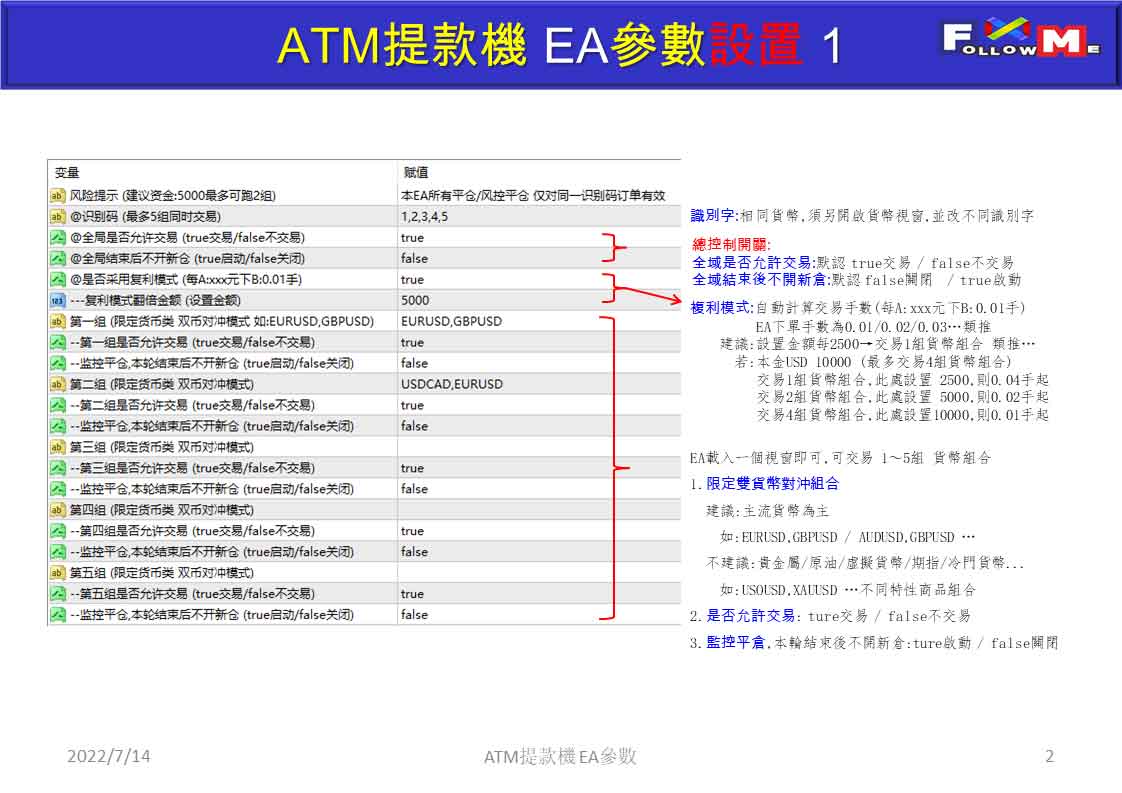Image resolution: width=1122 pixels, height=793 pixels.
Task: Click the blue 複利模式 heading
Action: tap(721, 308)
